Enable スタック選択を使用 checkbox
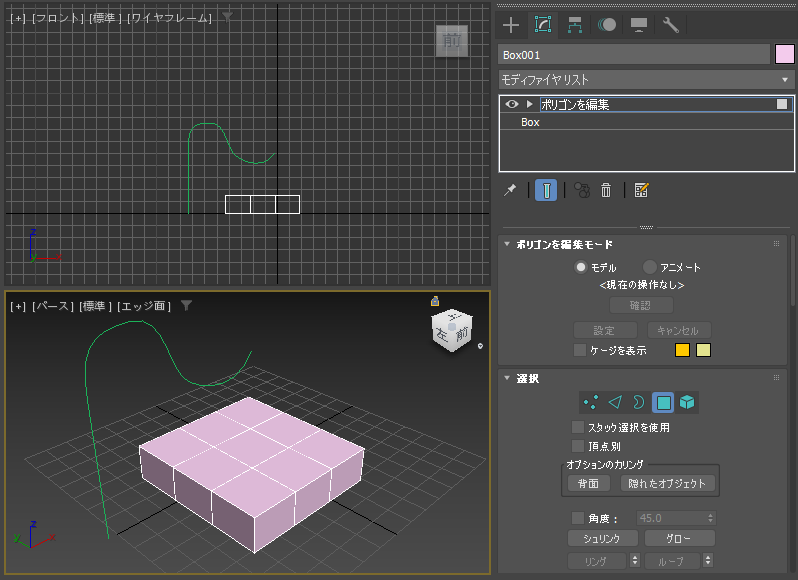The image size is (798, 580). pos(578,427)
